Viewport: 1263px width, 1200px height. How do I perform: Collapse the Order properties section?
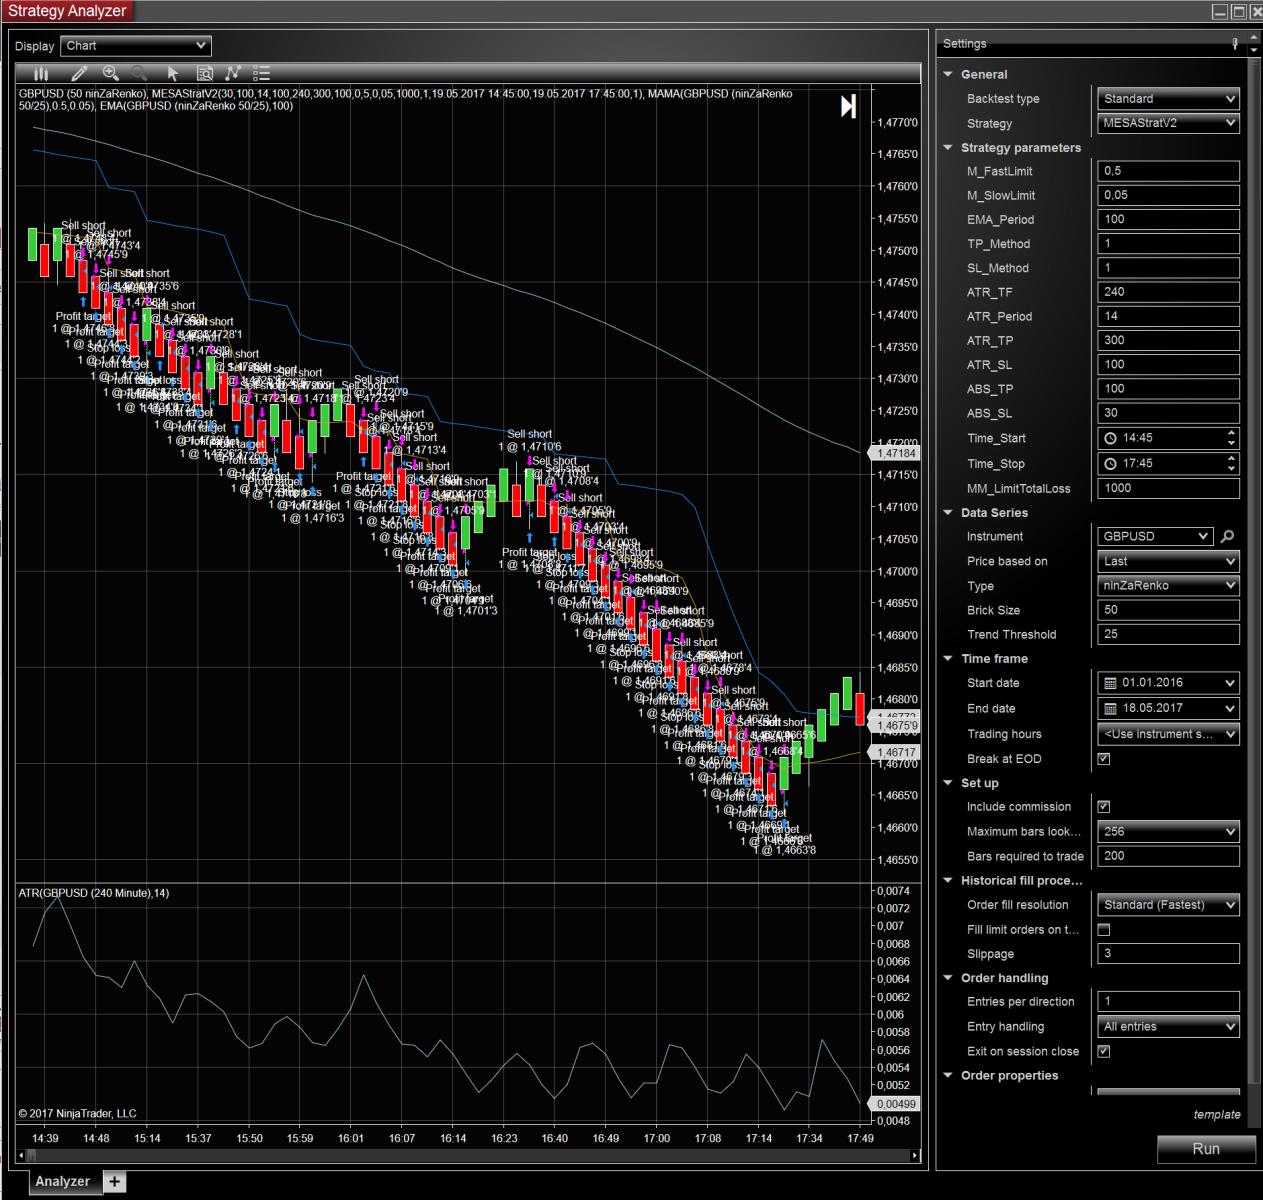[x=948, y=1075]
